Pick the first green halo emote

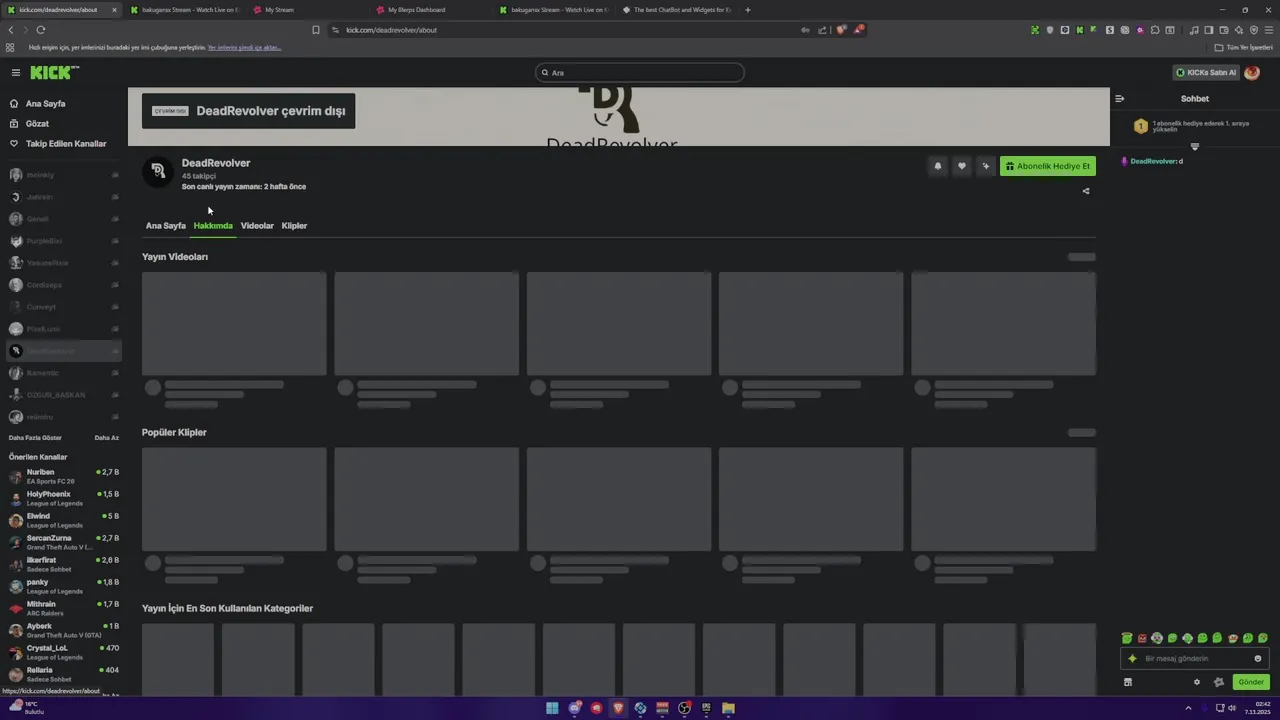1127,638
